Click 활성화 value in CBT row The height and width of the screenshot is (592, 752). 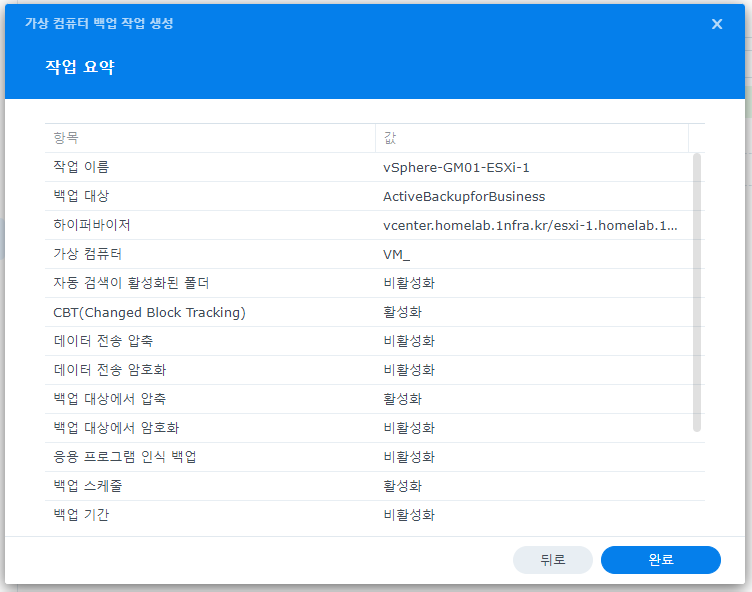tap(402, 312)
